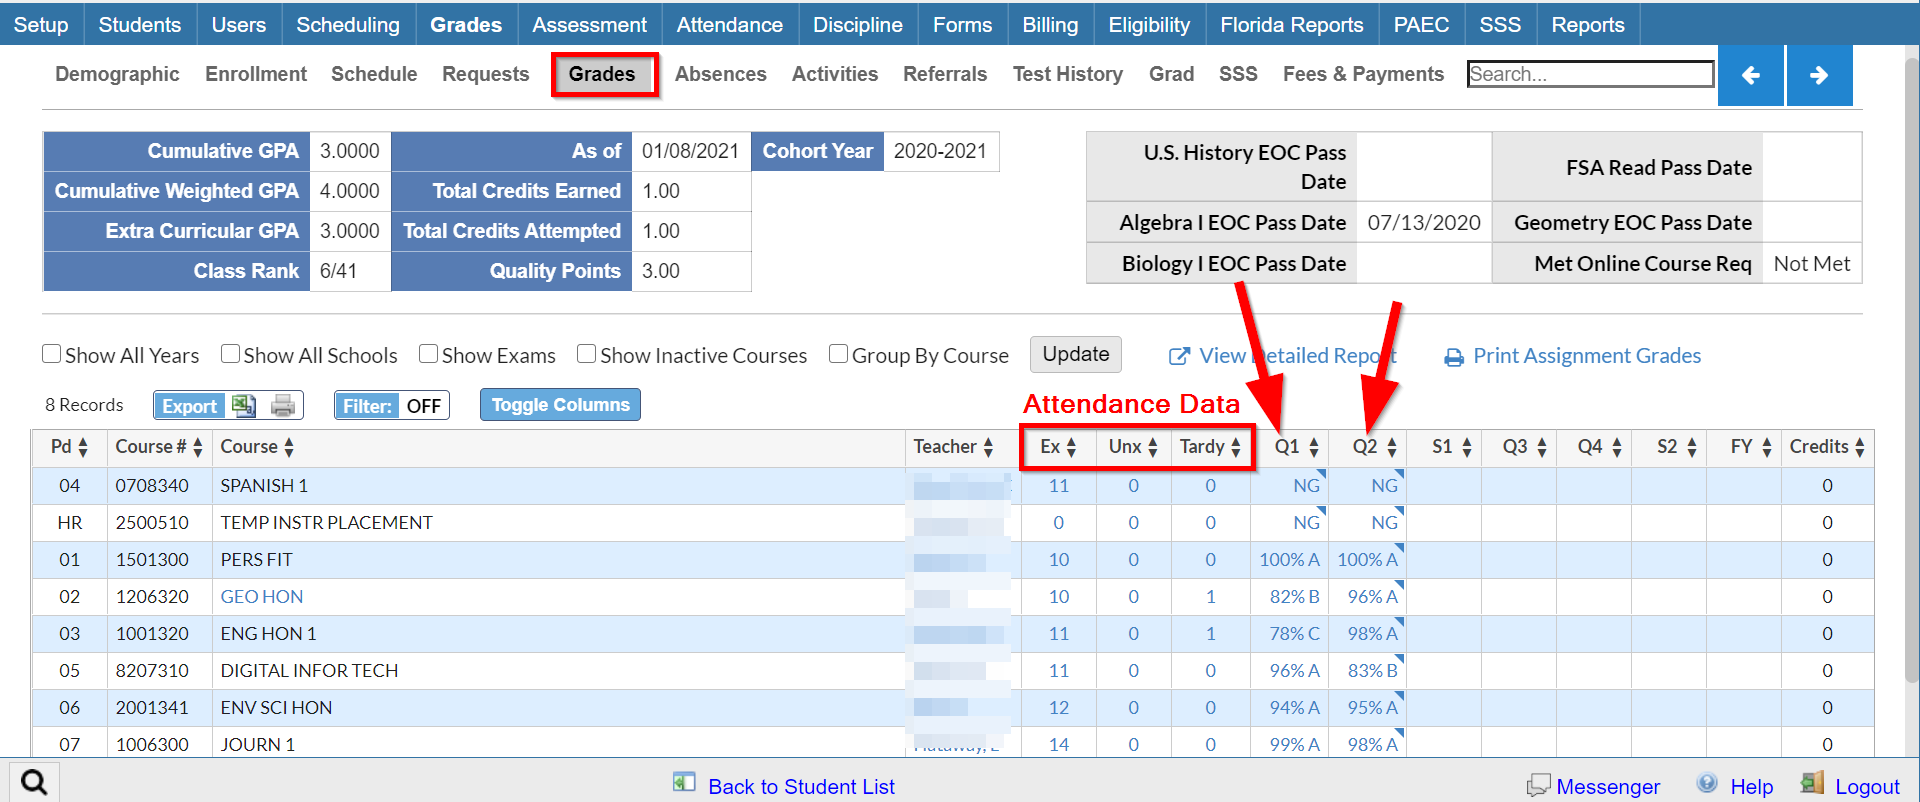The width and height of the screenshot is (1920, 802).
Task: Sort by FY column arrows
Action: tap(1767, 447)
